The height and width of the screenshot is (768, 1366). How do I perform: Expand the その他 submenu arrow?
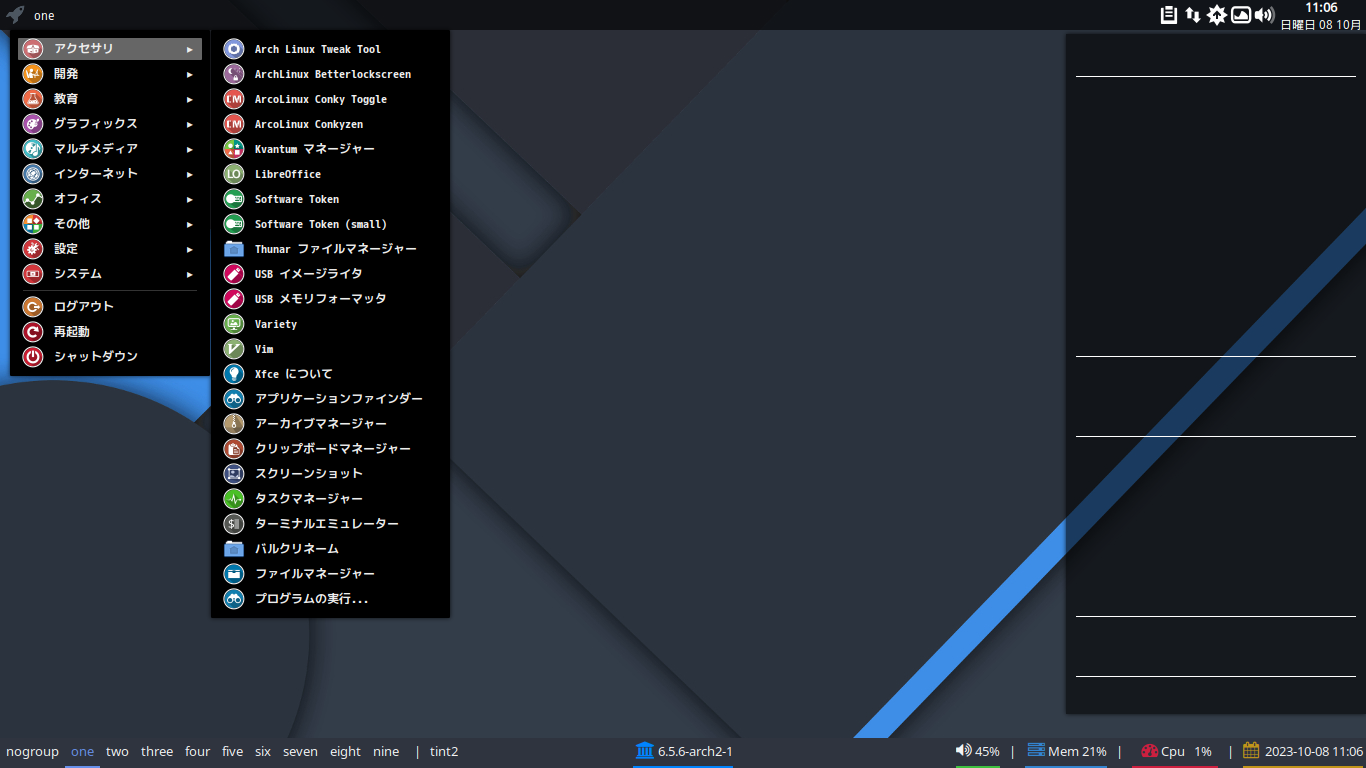[190, 224]
